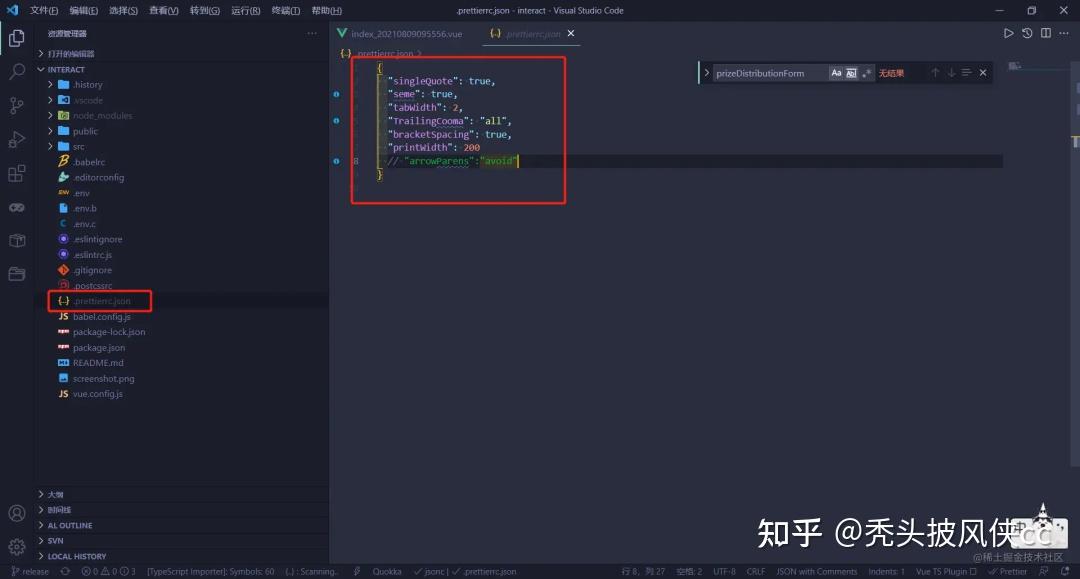Open the editor More Actions ellipsis

point(1064,33)
